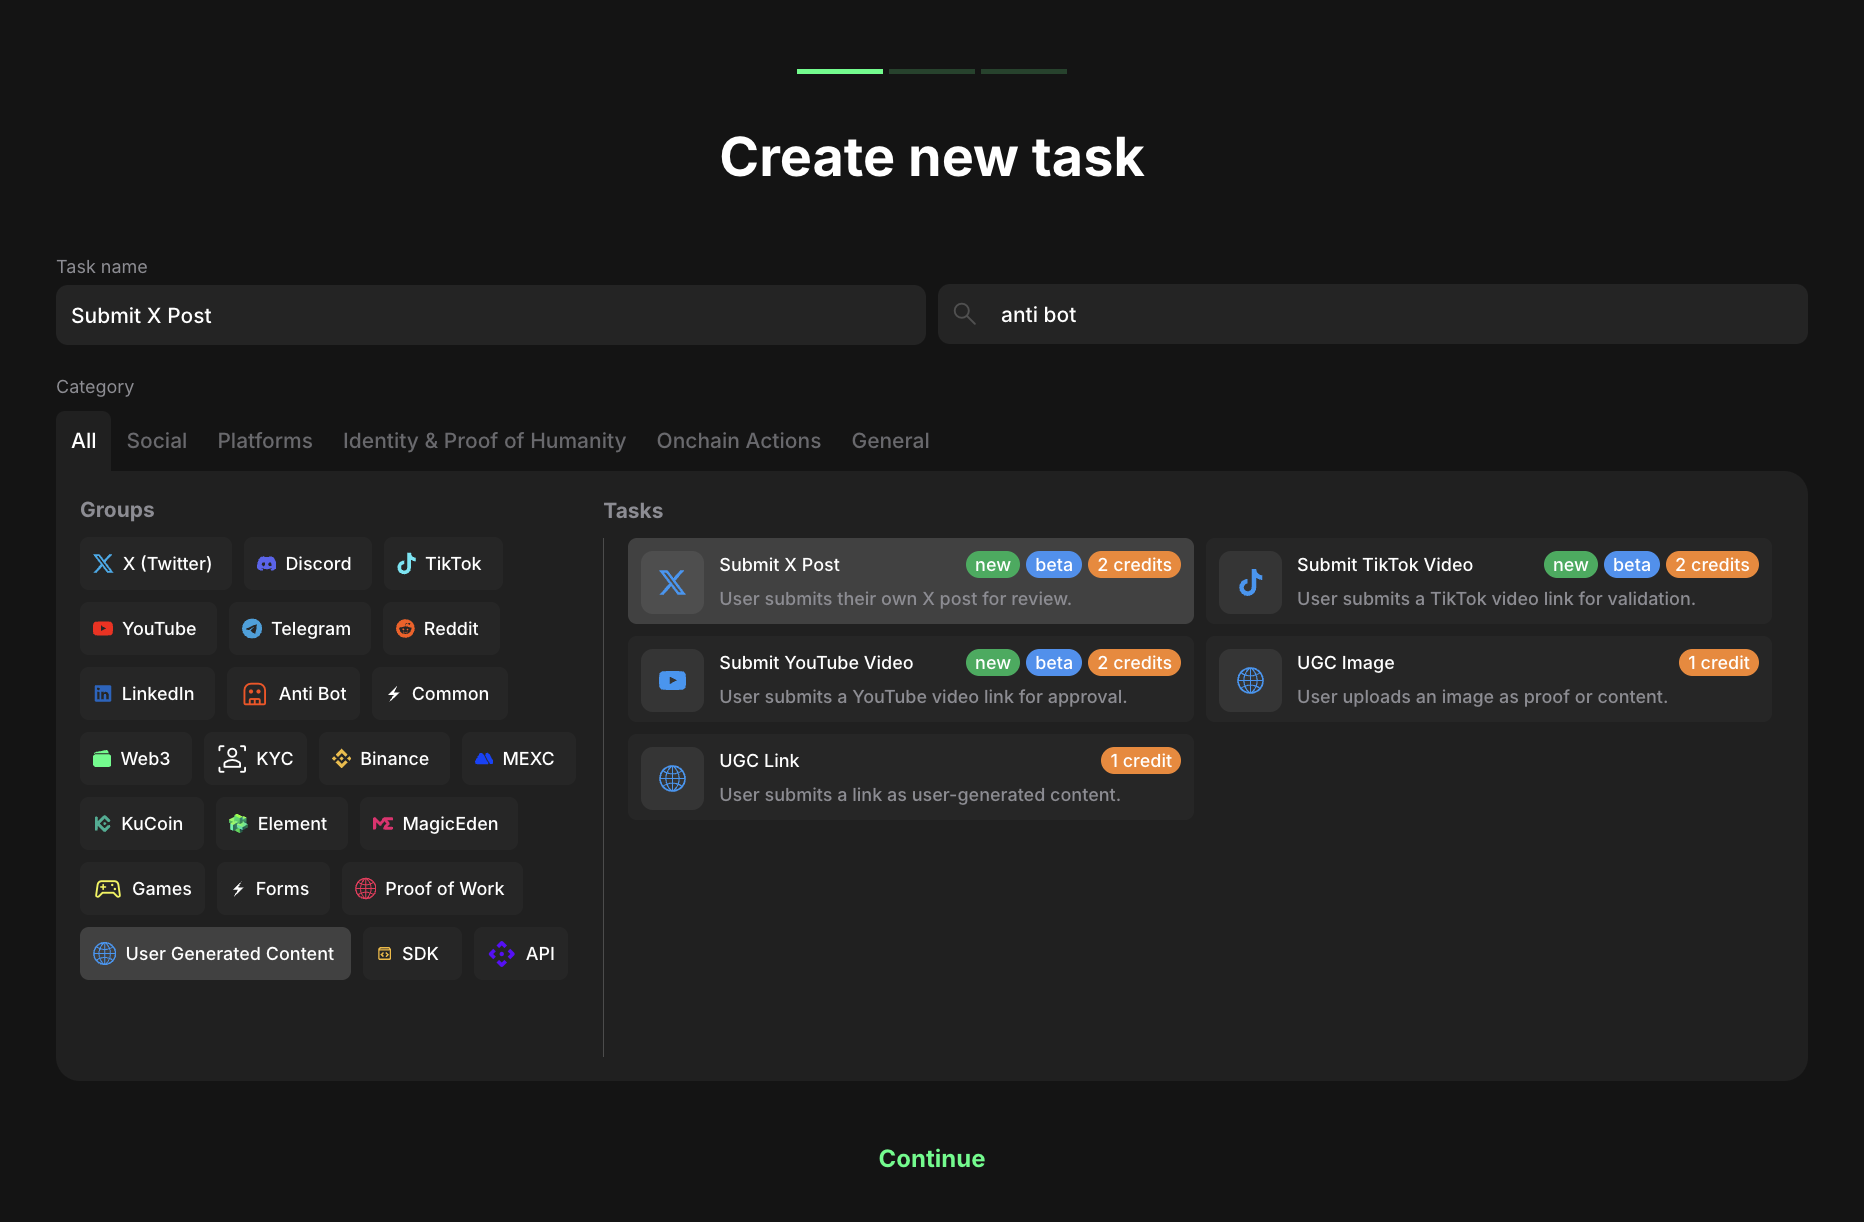
Task: Open the General category tab
Action: (x=890, y=441)
